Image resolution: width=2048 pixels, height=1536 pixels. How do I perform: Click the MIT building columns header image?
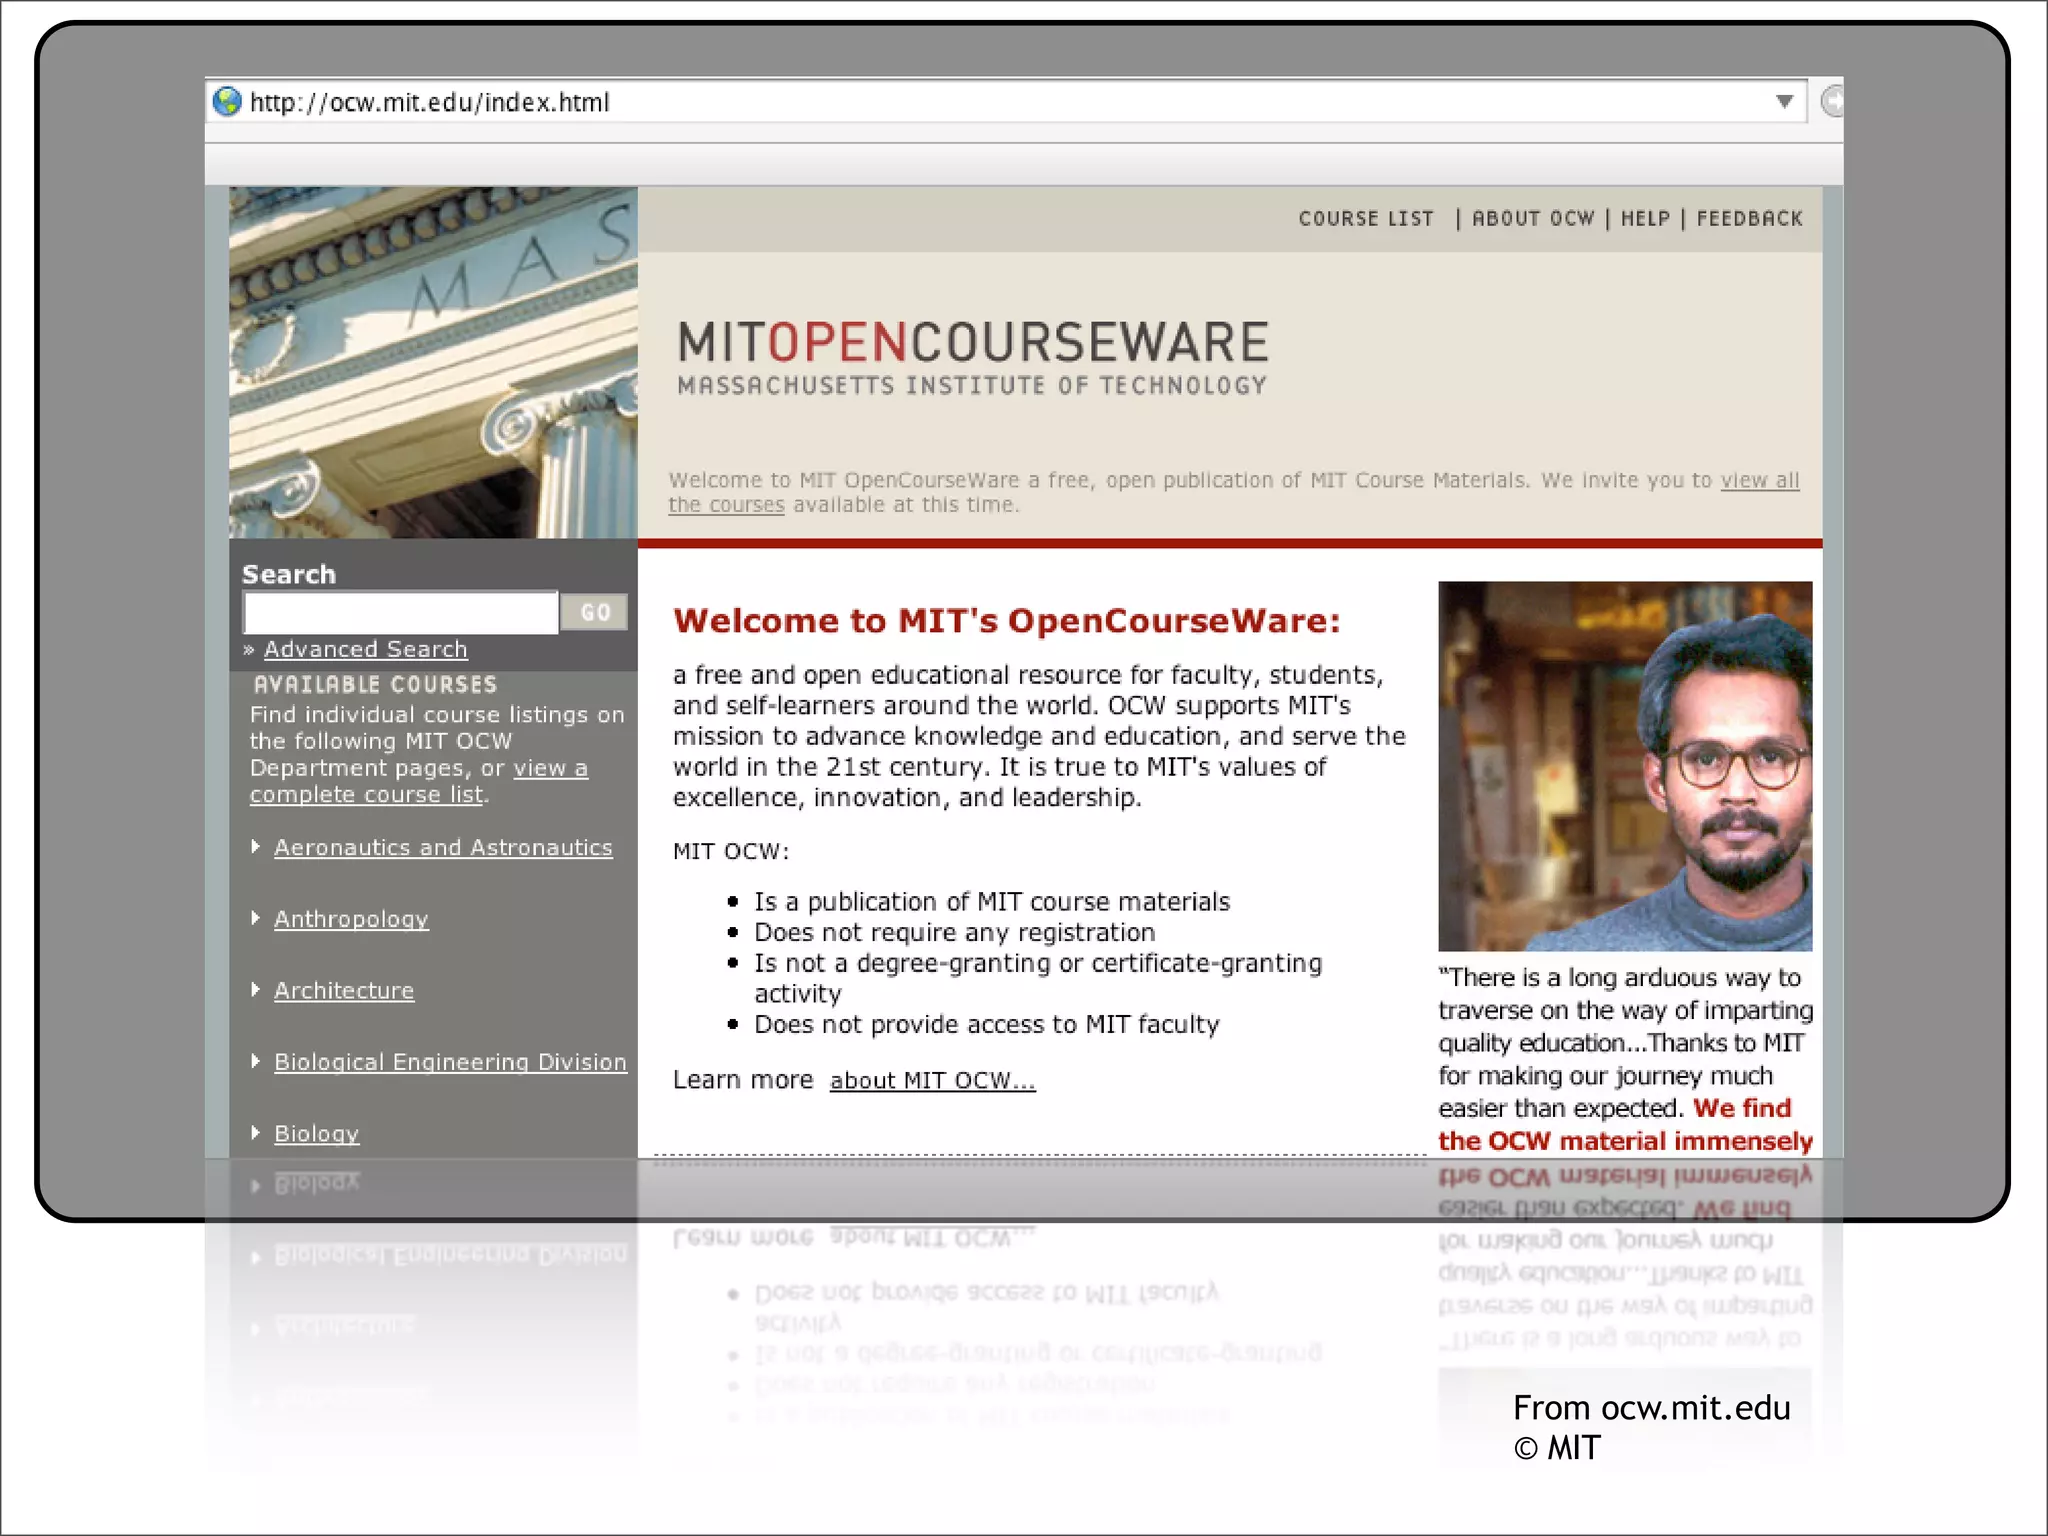(433, 362)
